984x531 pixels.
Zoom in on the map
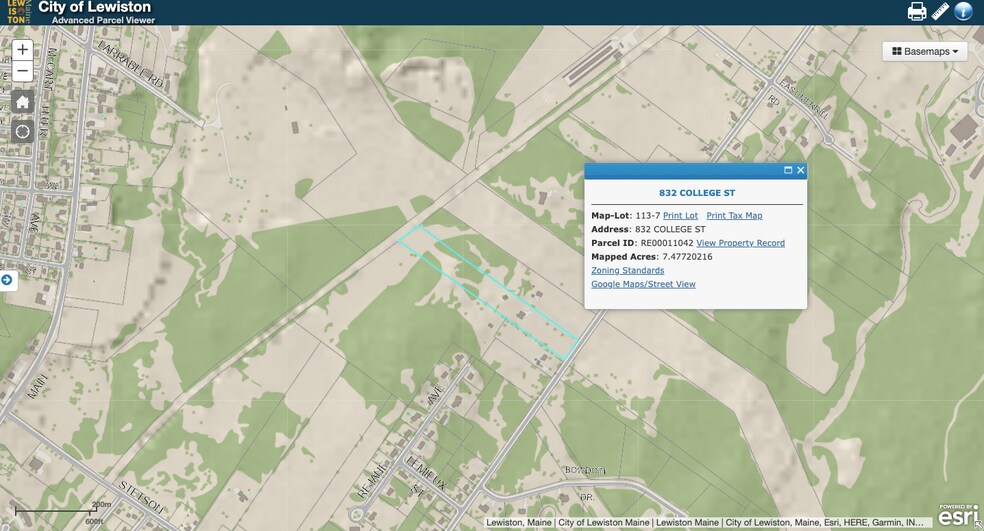[23, 50]
